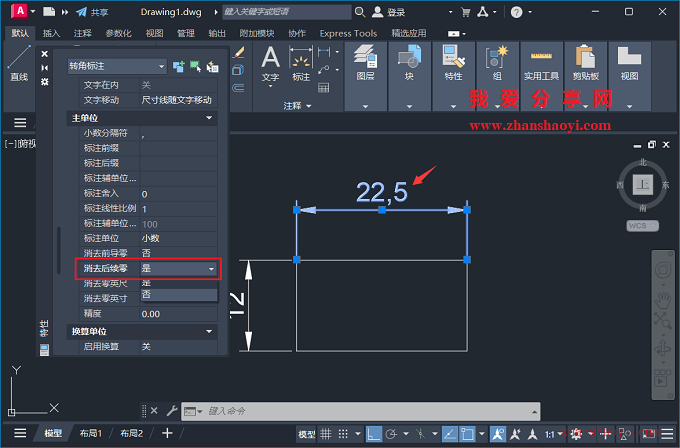Switch to the 参数化 ribbon tab
Image resolution: width=680 pixels, height=448 pixels.
coord(118,33)
